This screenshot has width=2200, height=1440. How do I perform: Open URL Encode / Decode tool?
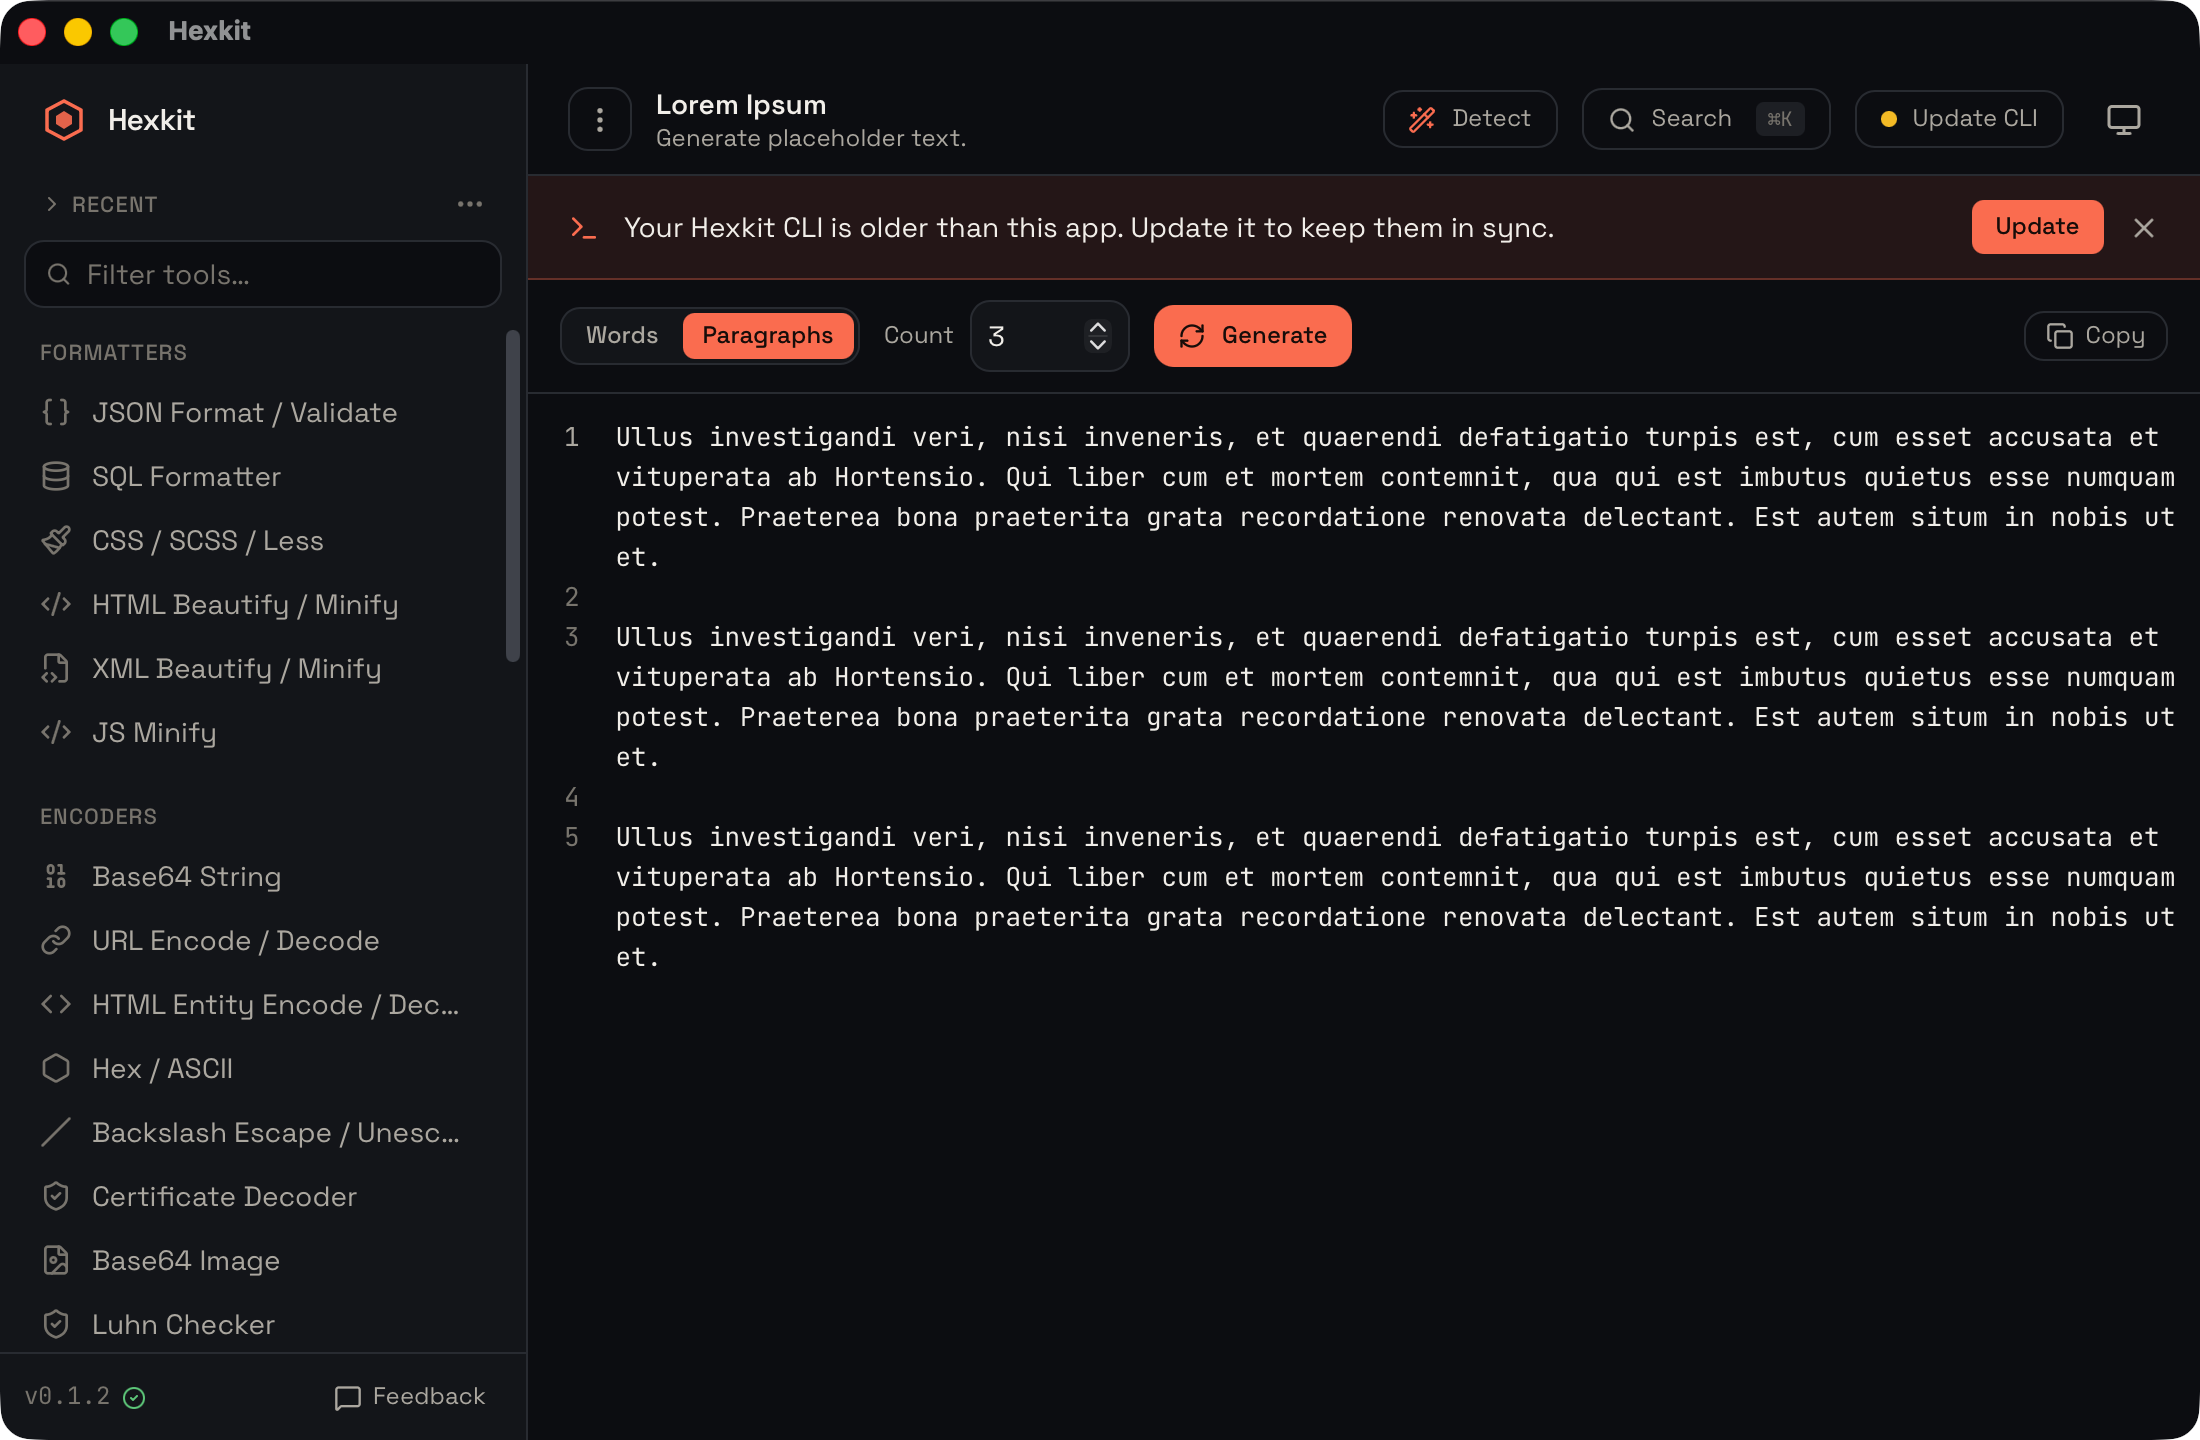262,940
